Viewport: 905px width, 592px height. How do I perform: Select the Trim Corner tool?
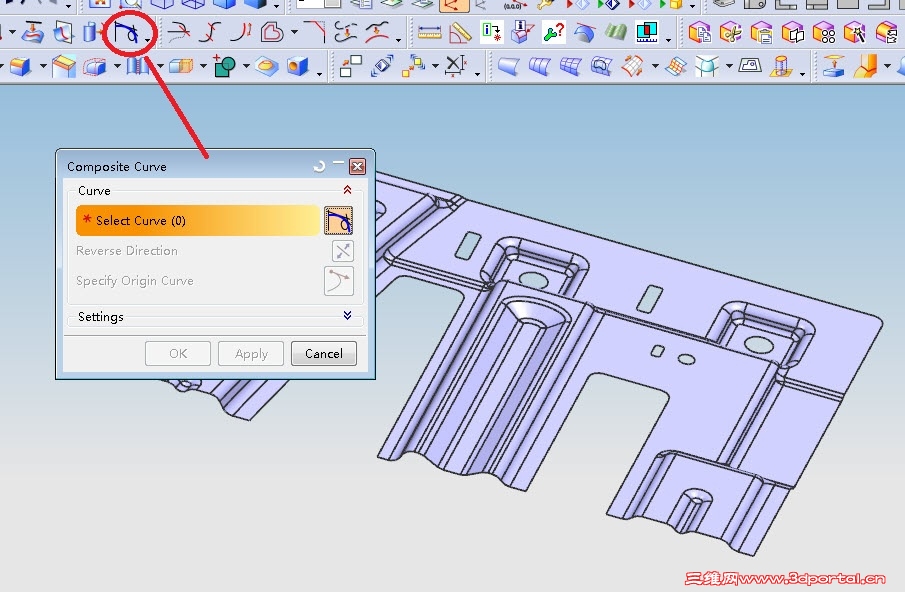210,32
